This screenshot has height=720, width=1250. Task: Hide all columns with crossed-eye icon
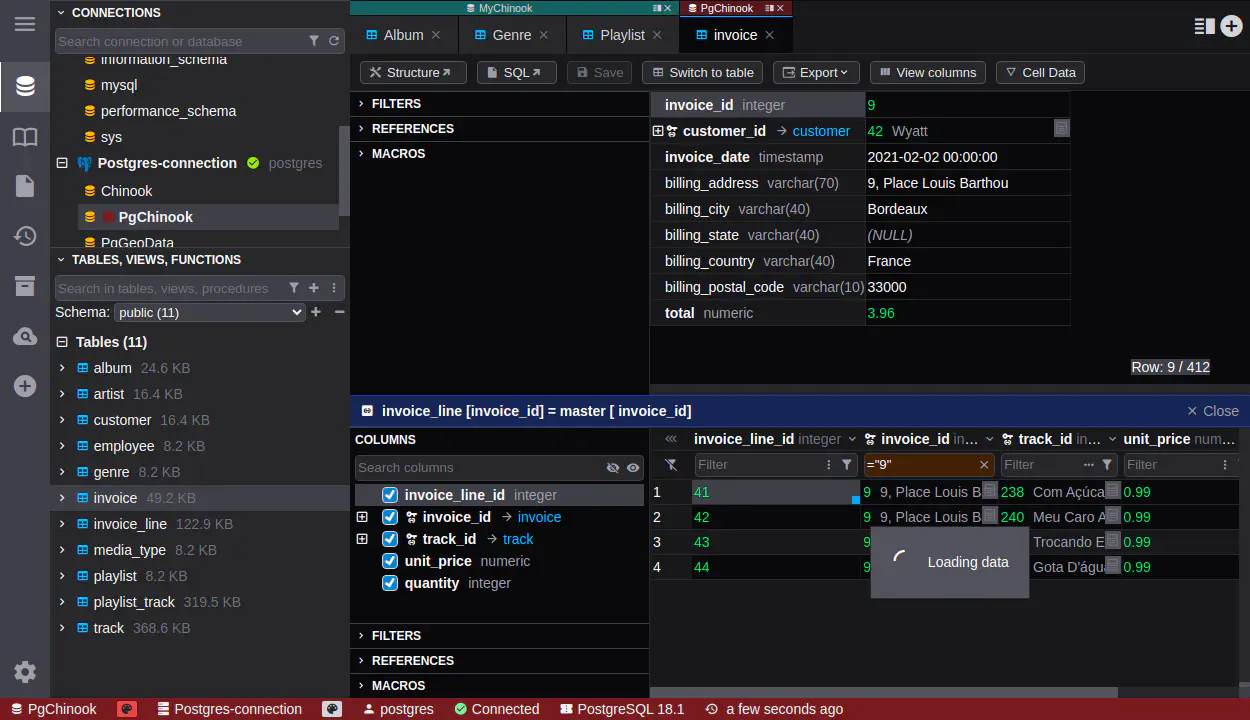[613, 468]
